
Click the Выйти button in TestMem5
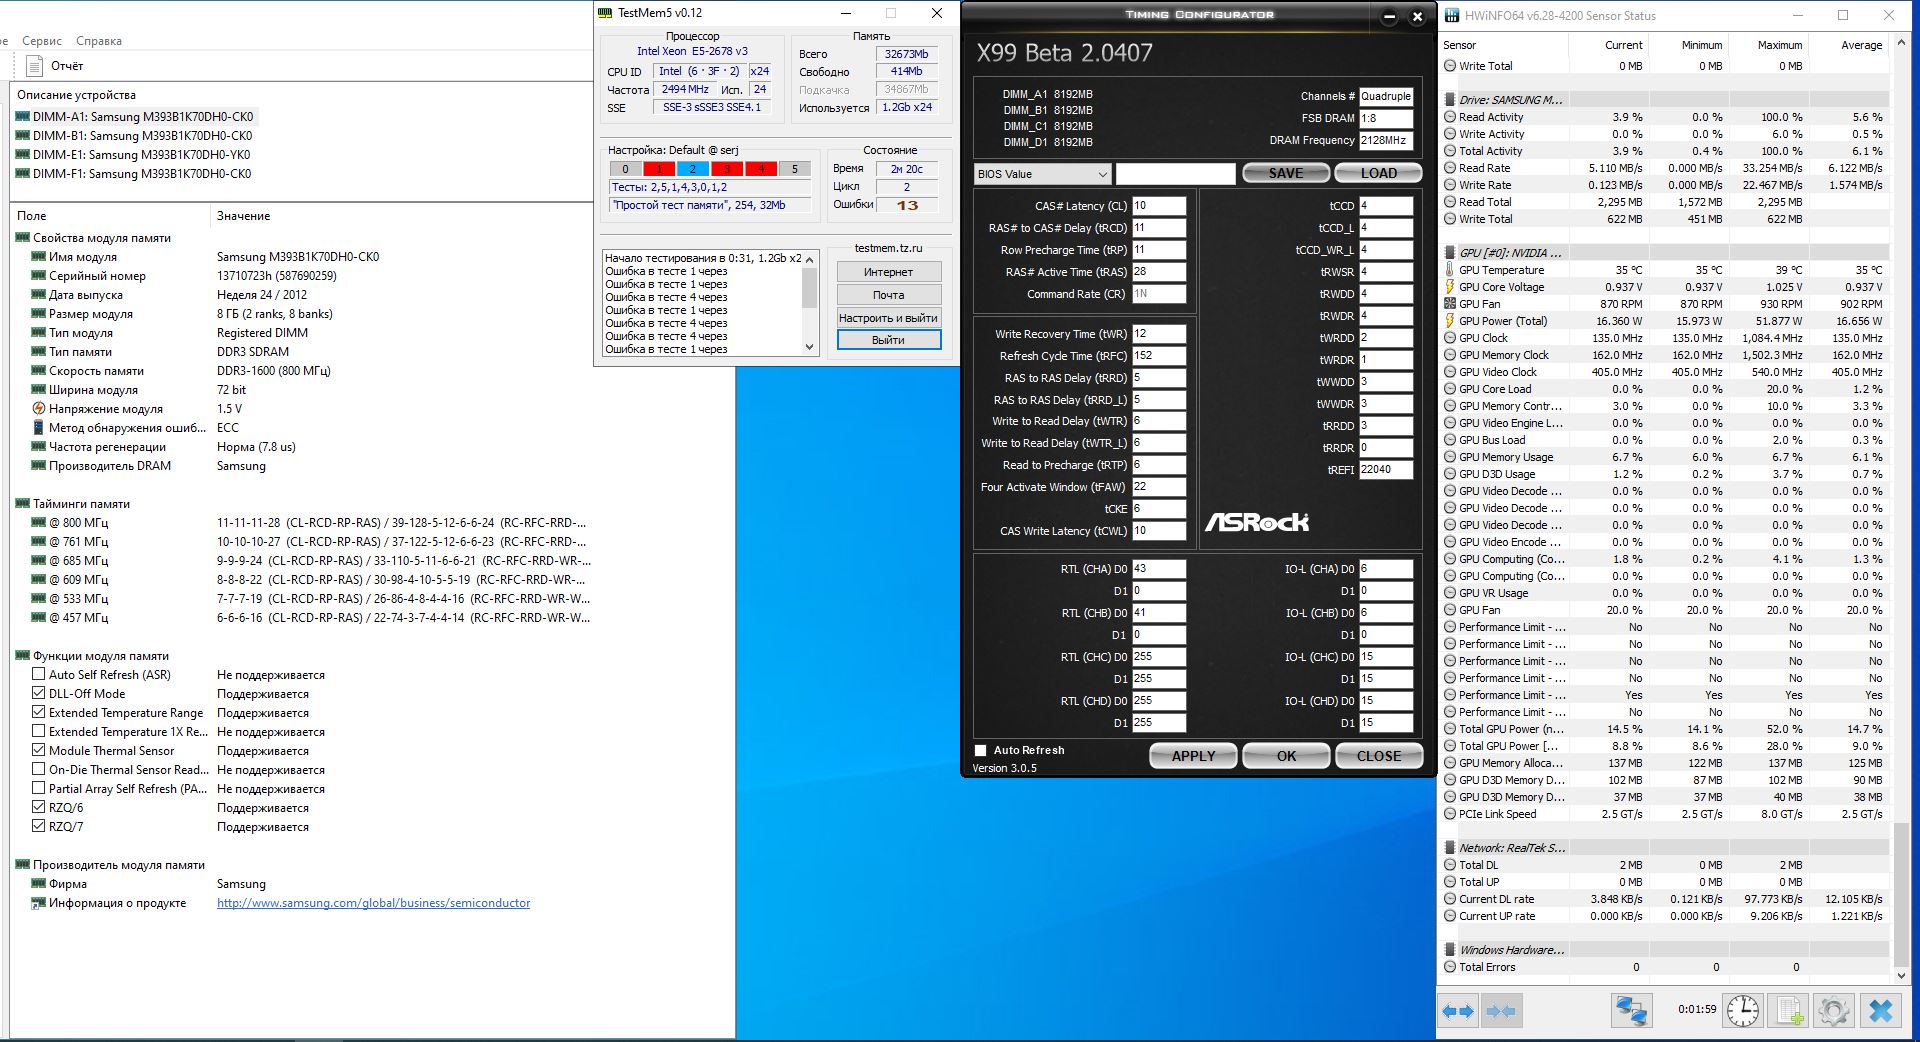point(888,340)
